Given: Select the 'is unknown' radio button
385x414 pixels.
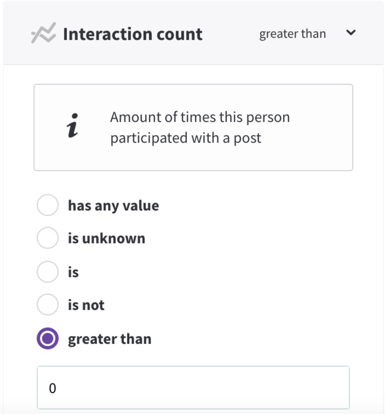Looking at the screenshot, I should coord(48,238).
